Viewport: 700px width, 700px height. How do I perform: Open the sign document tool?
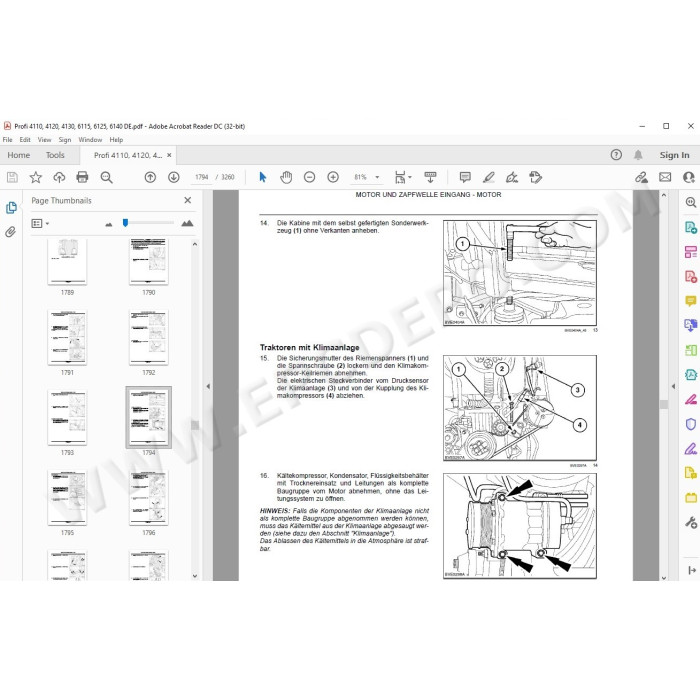tap(512, 177)
